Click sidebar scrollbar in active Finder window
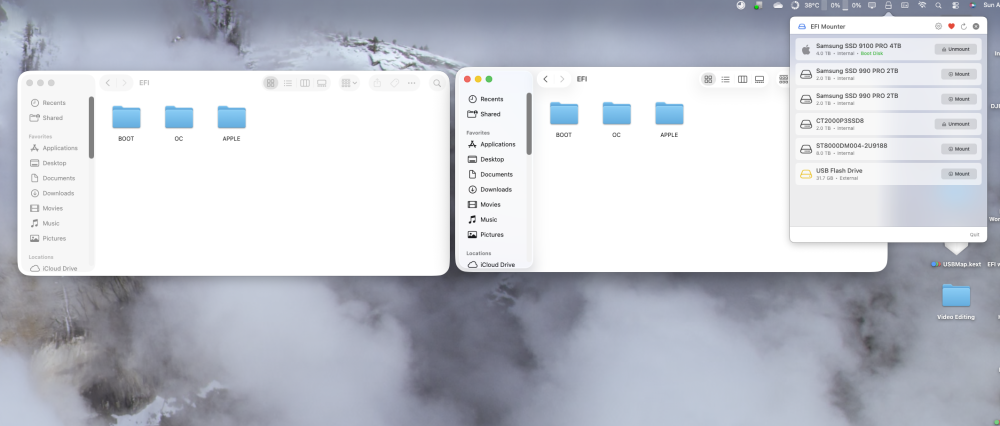Screen dimensions: 1000x426 pos(529,124)
